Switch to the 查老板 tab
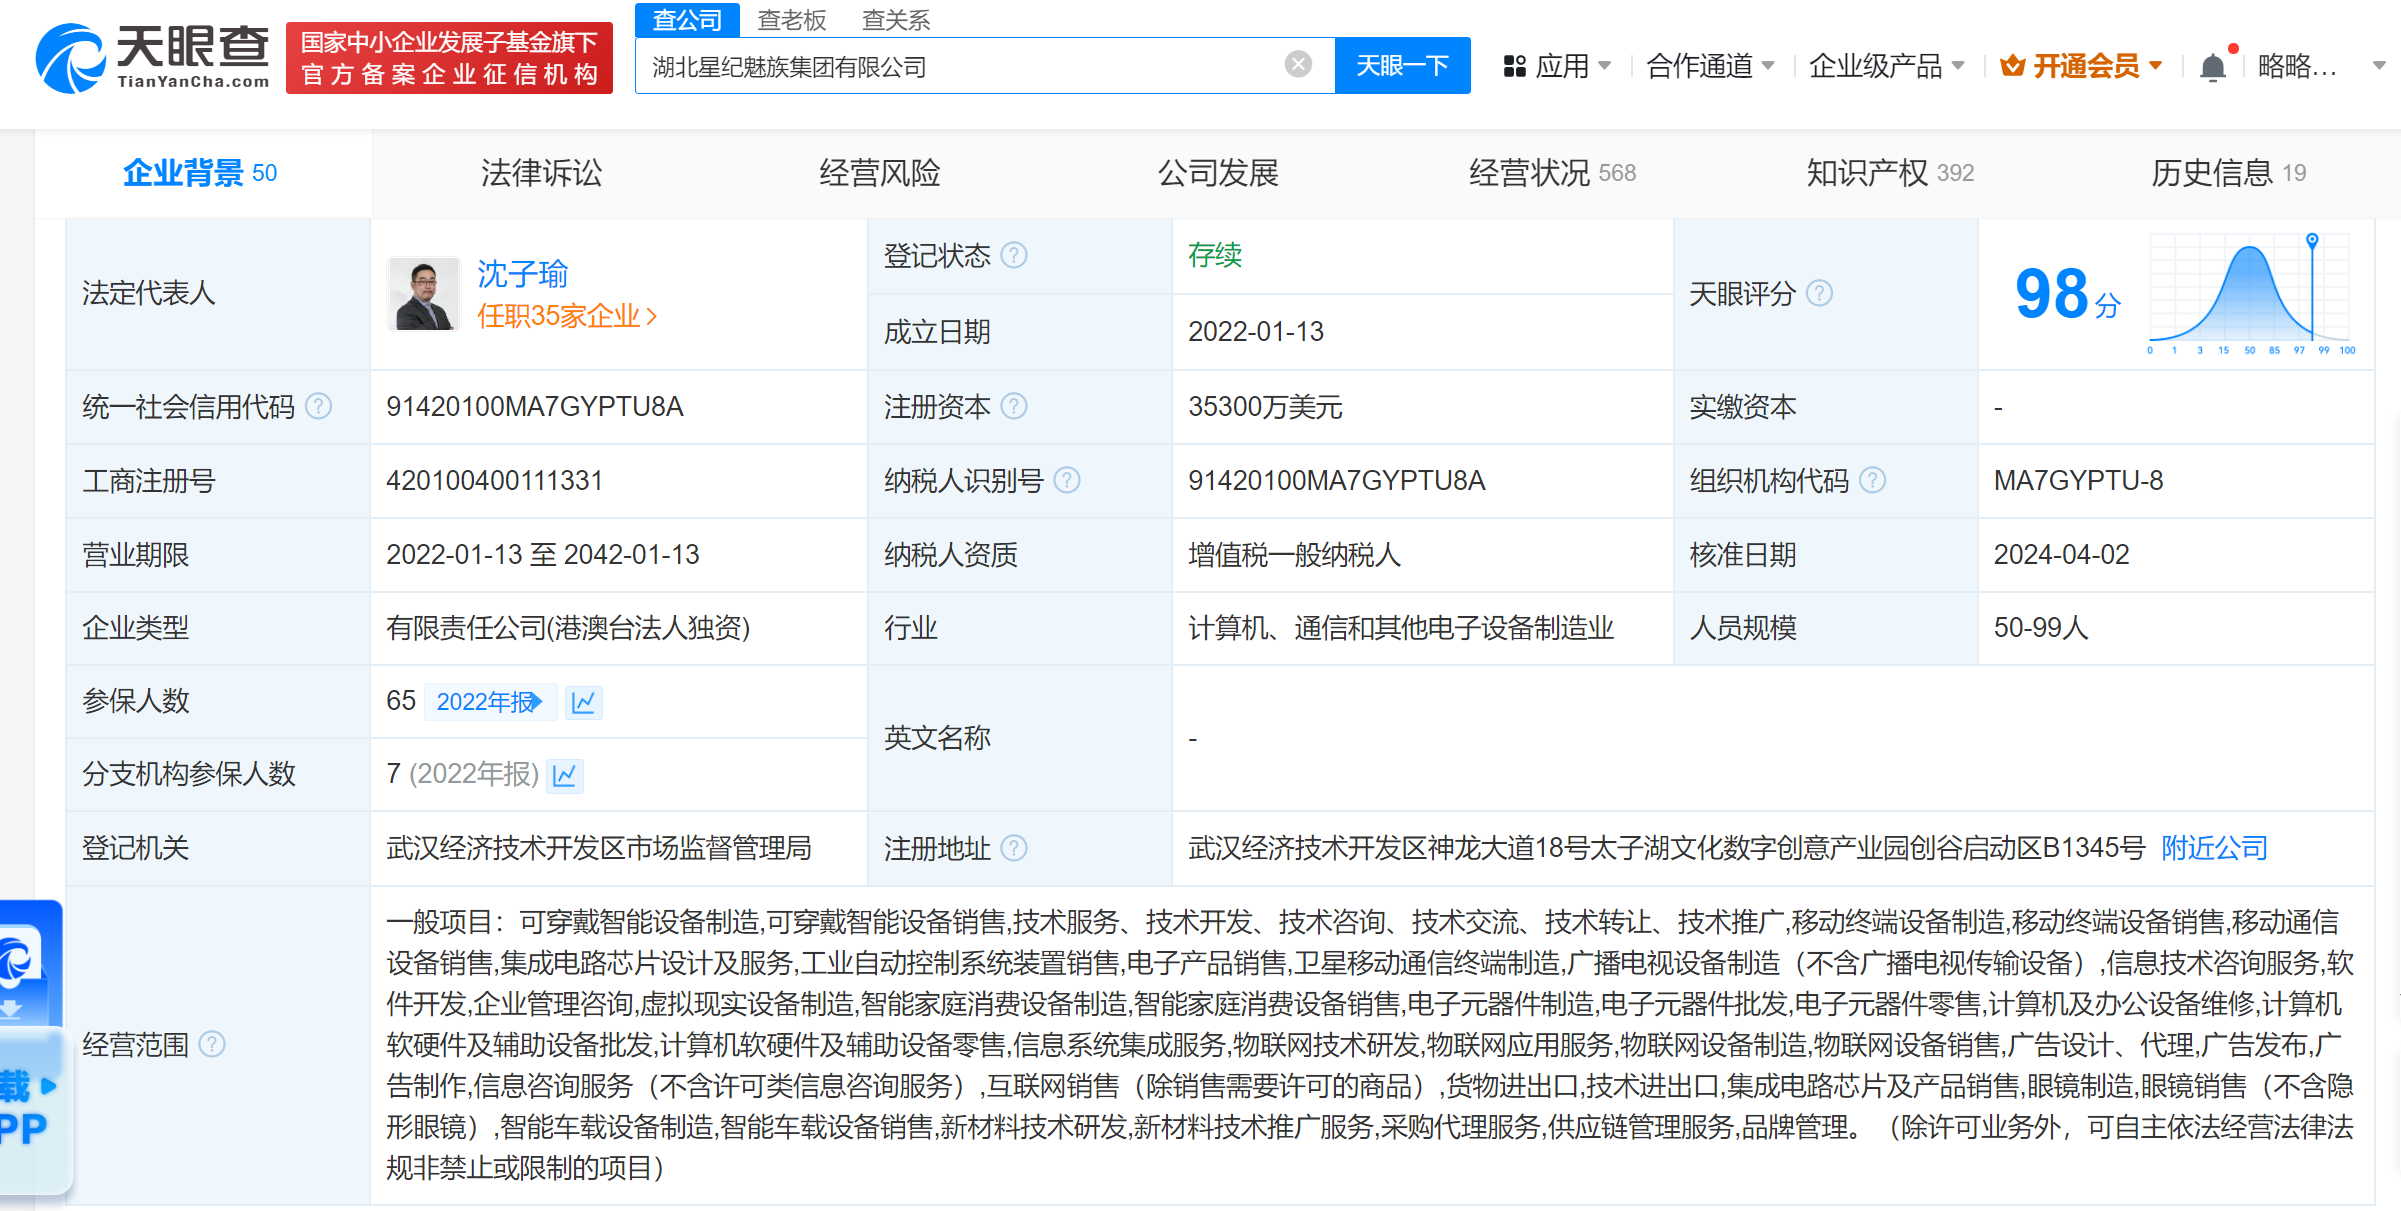 pyautogui.click(x=790, y=19)
